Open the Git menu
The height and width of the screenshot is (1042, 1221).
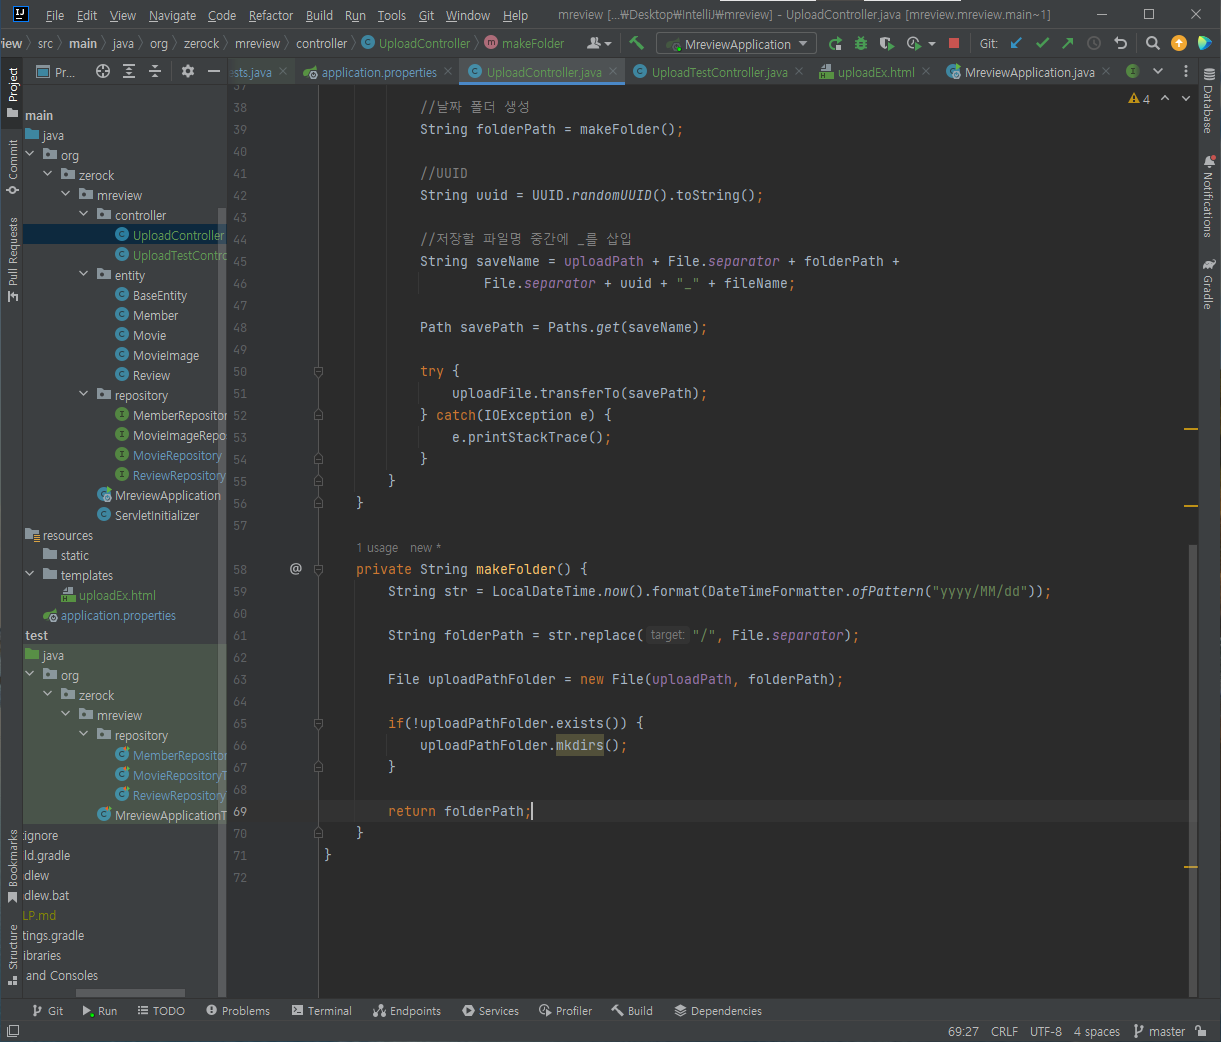[x=426, y=15]
